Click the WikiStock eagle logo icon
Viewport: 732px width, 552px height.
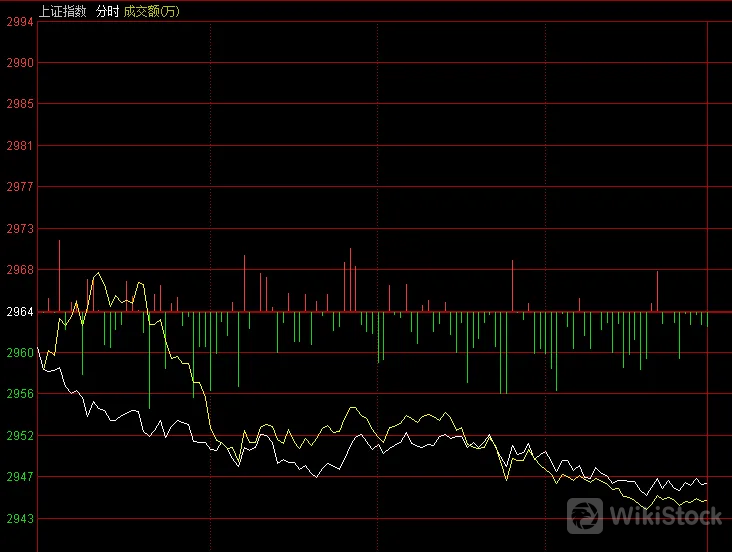(x=585, y=515)
